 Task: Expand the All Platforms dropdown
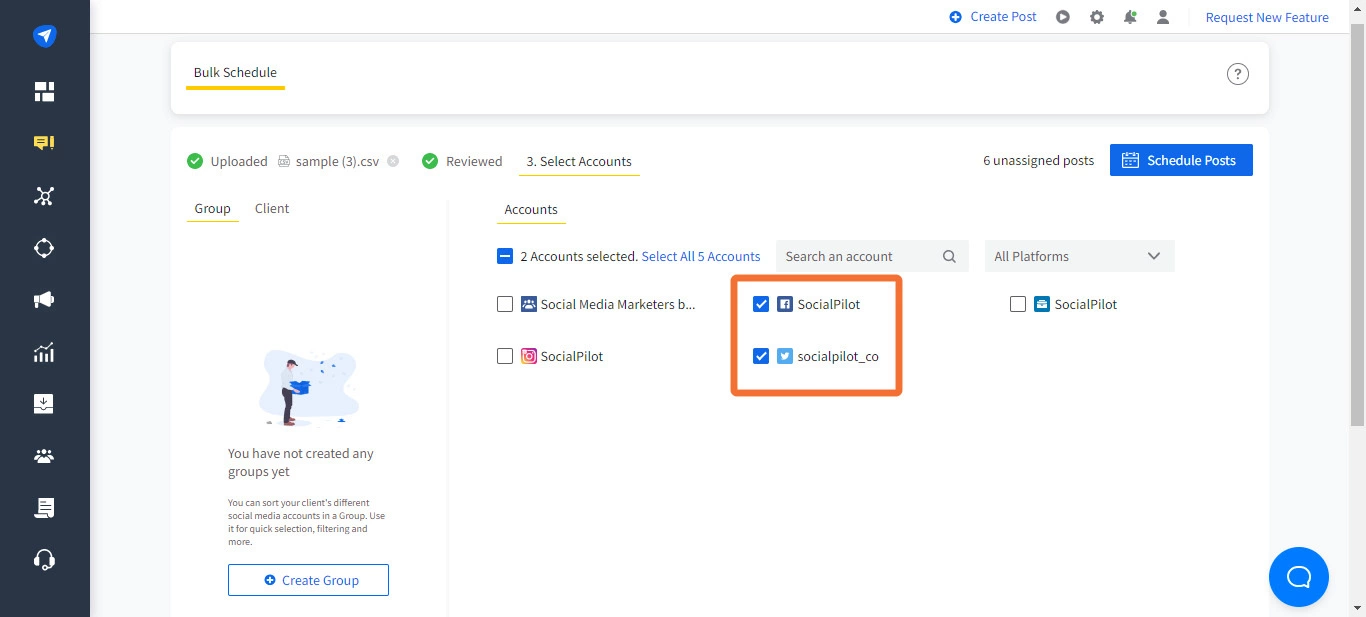1079,256
